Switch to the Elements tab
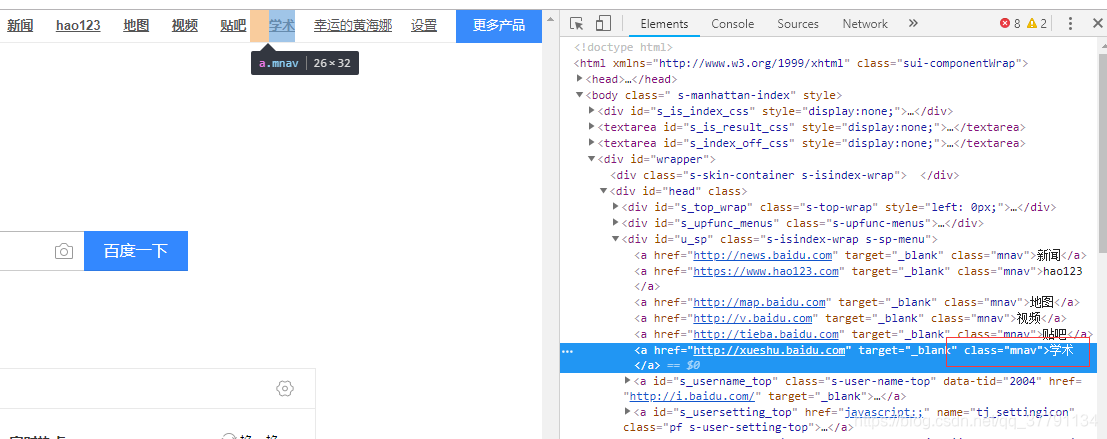1107x439 pixels. [x=664, y=23]
